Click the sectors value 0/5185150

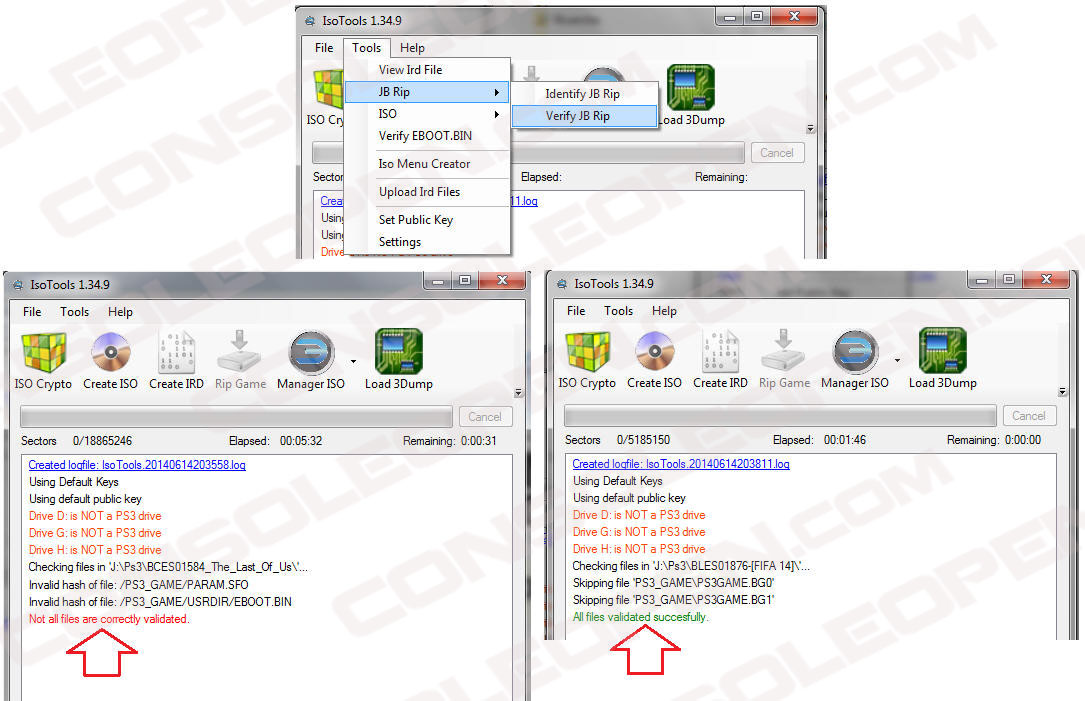coord(644,439)
